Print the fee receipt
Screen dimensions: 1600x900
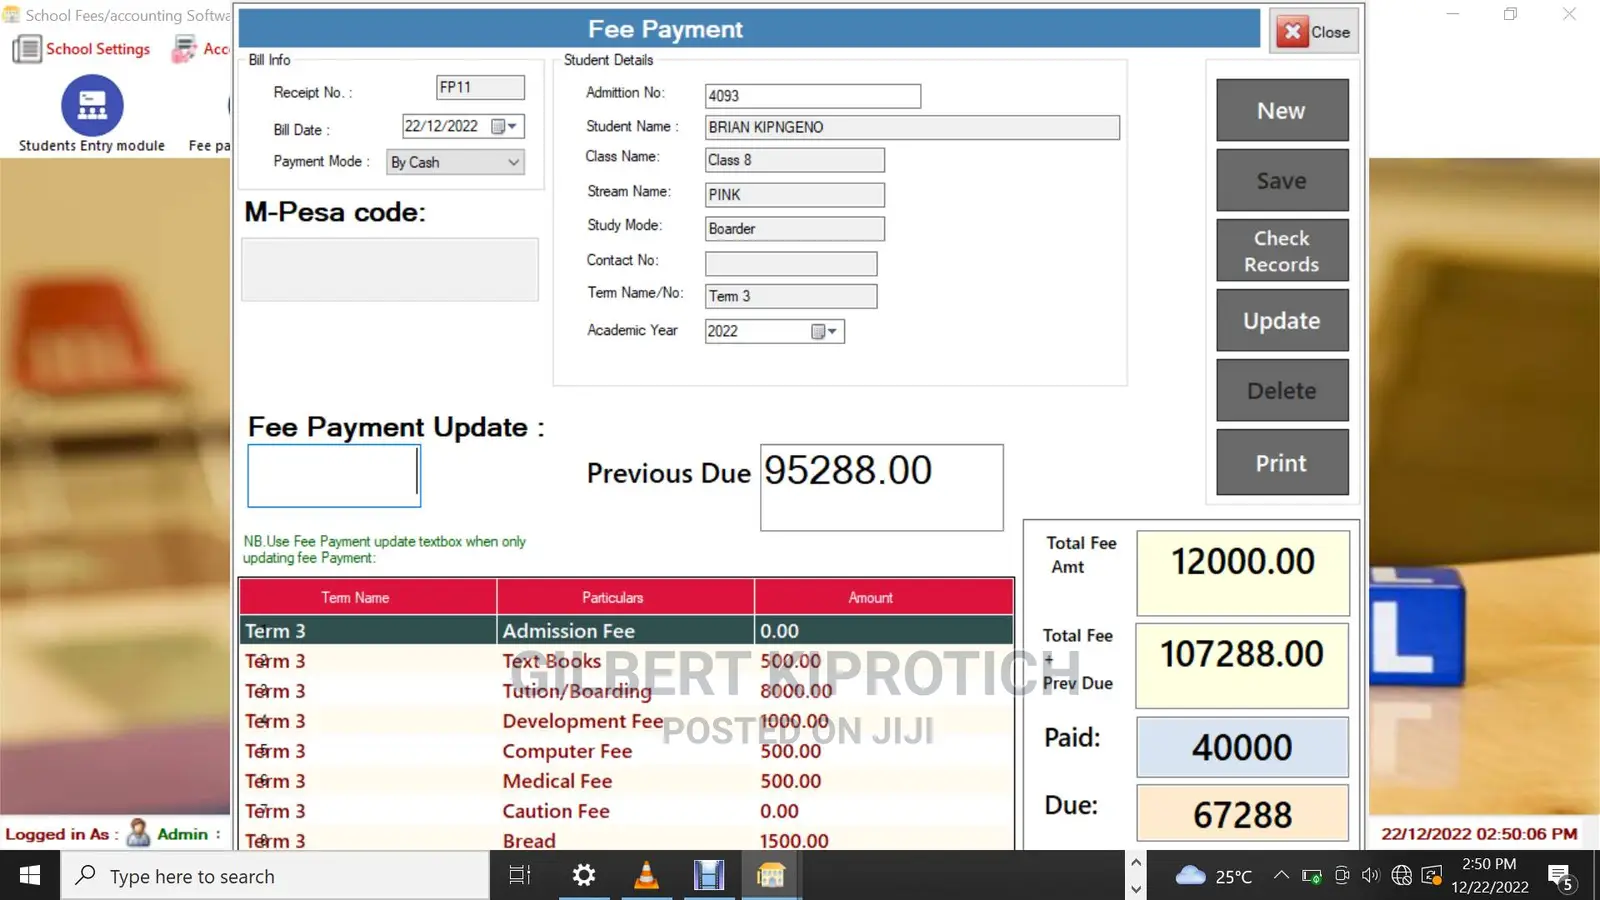(1282, 462)
